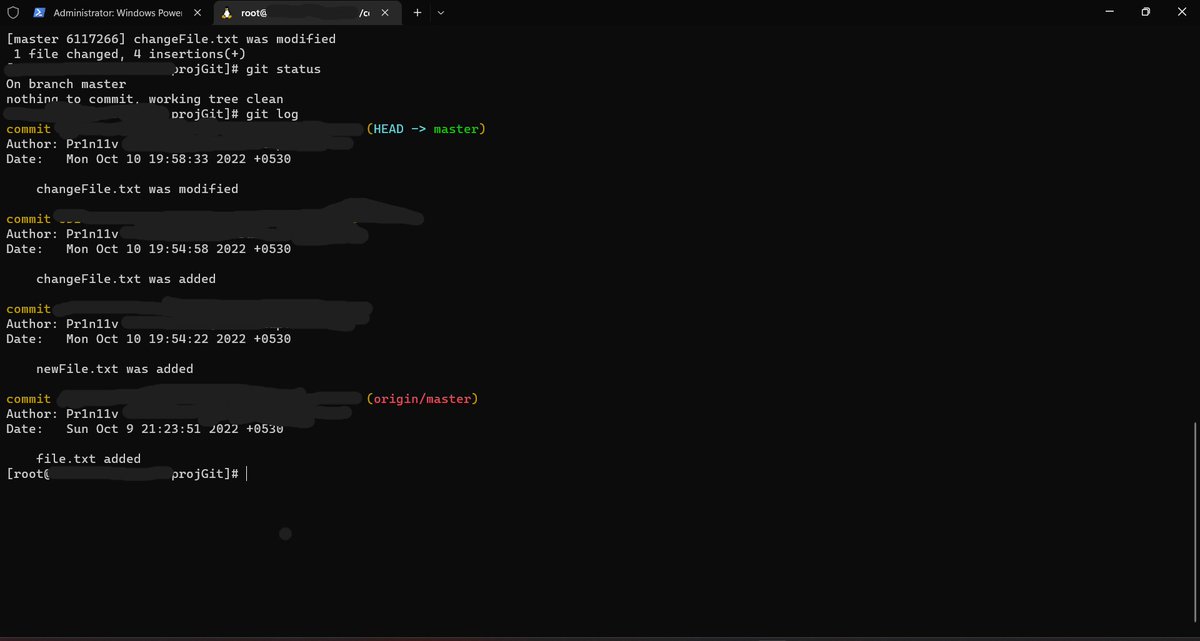Close the root@ terminal tab
Screen dimensions: 1200x641
tap(387, 13)
